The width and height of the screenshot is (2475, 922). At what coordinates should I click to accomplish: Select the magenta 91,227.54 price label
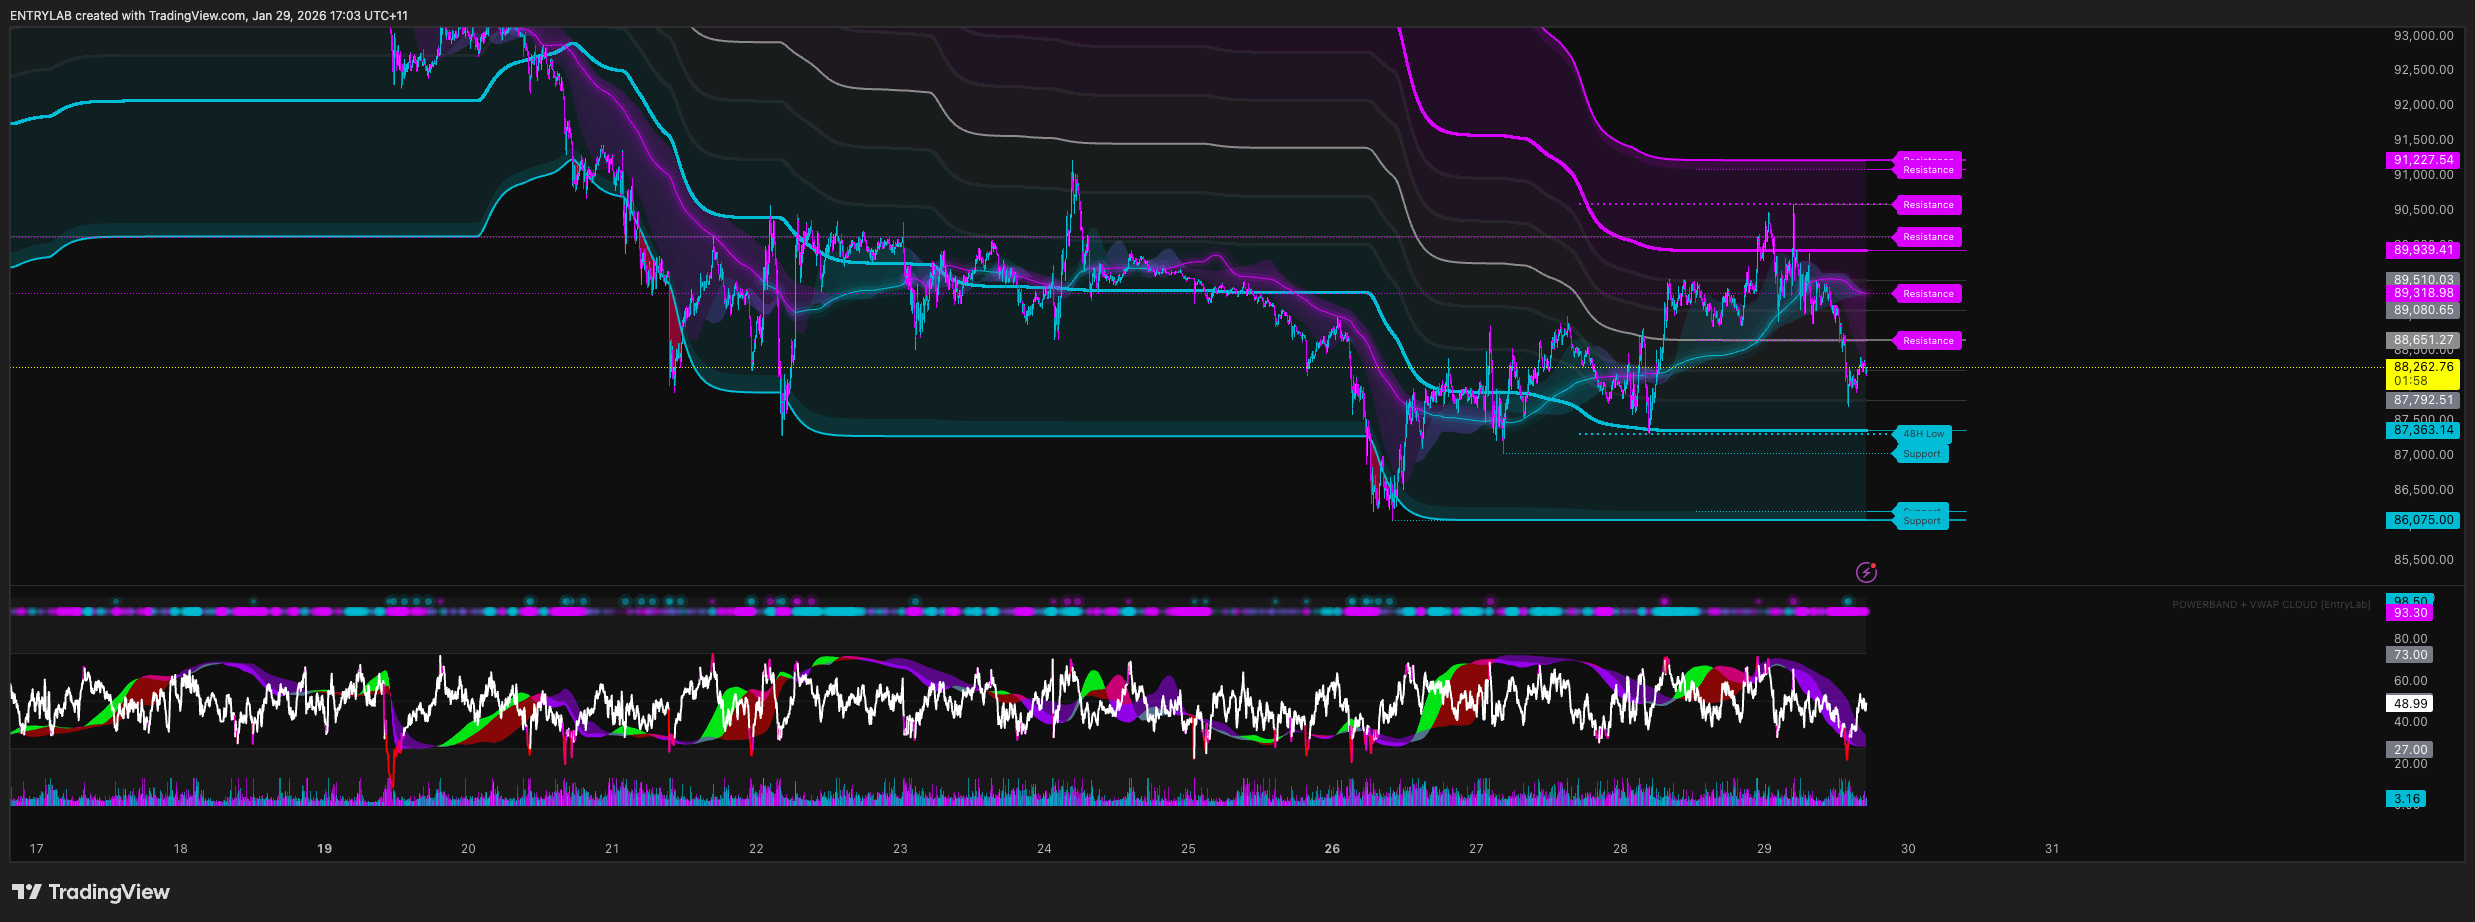click(x=2422, y=160)
